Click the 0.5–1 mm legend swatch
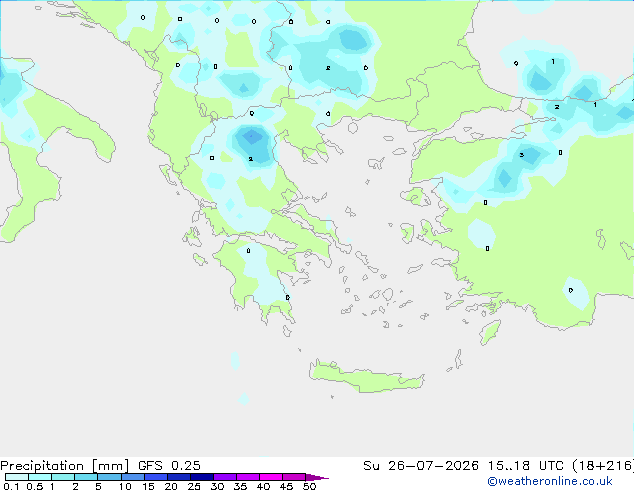The image size is (634, 490). [40, 477]
